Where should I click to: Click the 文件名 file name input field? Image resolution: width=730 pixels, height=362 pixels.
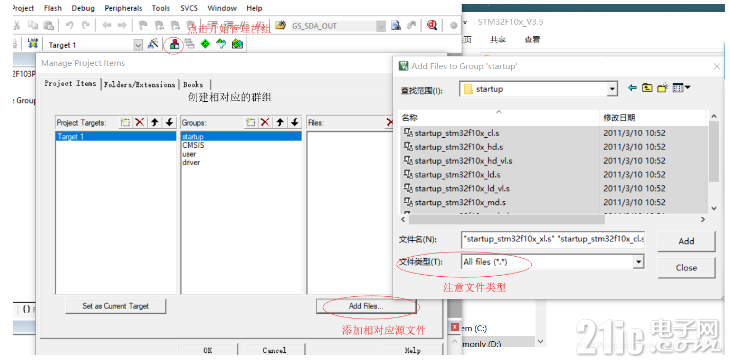tap(553, 239)
